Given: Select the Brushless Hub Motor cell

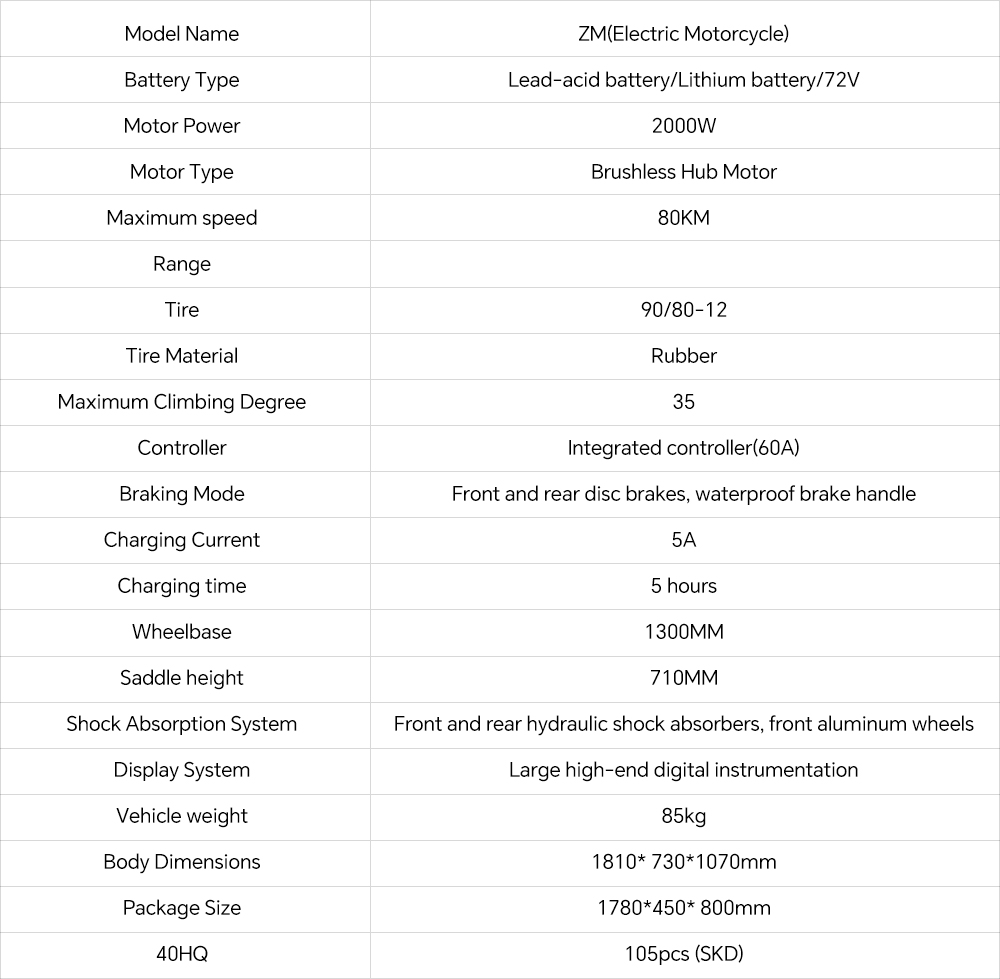Looking at the screenshot, I should (x=684, y=172).
